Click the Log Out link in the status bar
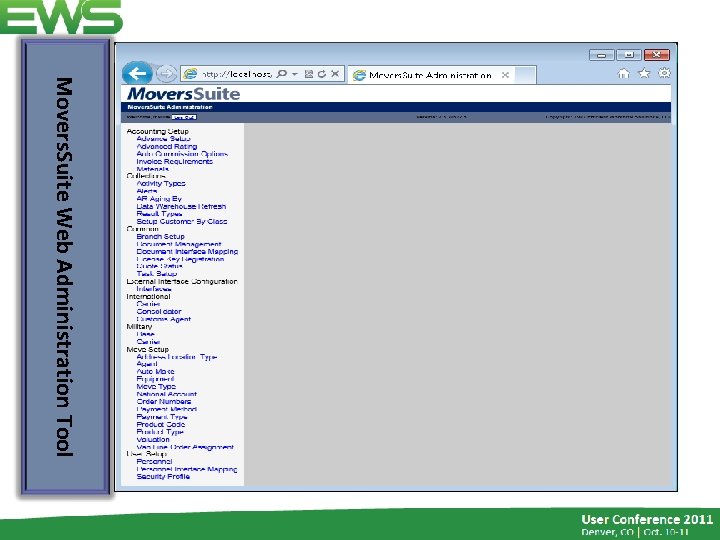 point(184,117)
